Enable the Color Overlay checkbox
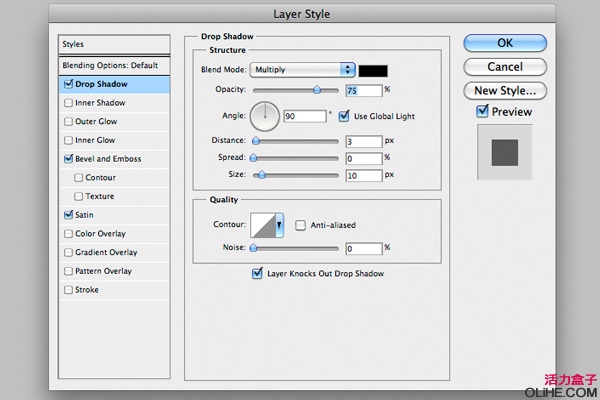Image resolution: width=600 pixels, height=400 pixels. (x=68, y=233)
